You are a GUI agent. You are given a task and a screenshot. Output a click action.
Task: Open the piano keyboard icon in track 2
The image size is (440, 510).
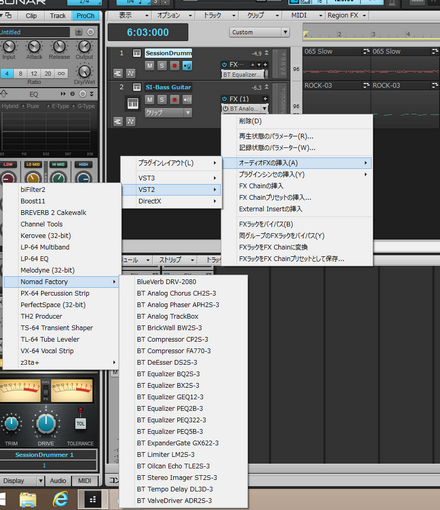(x=133, y=104)
